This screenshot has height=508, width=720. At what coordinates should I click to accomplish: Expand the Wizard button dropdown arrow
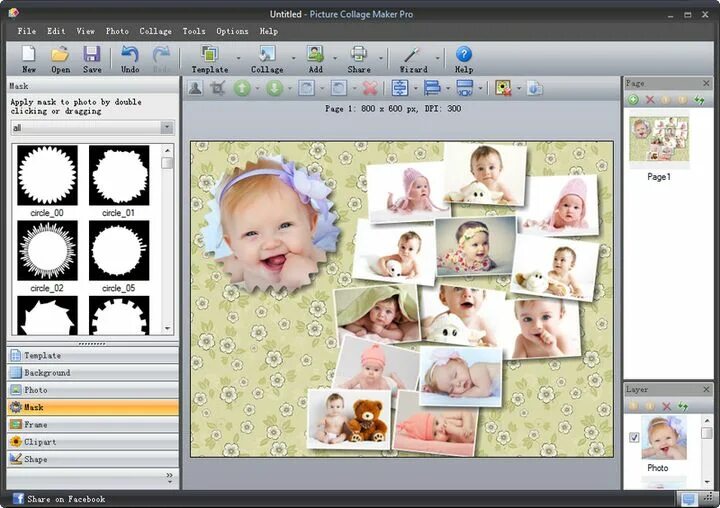[438, 58]
